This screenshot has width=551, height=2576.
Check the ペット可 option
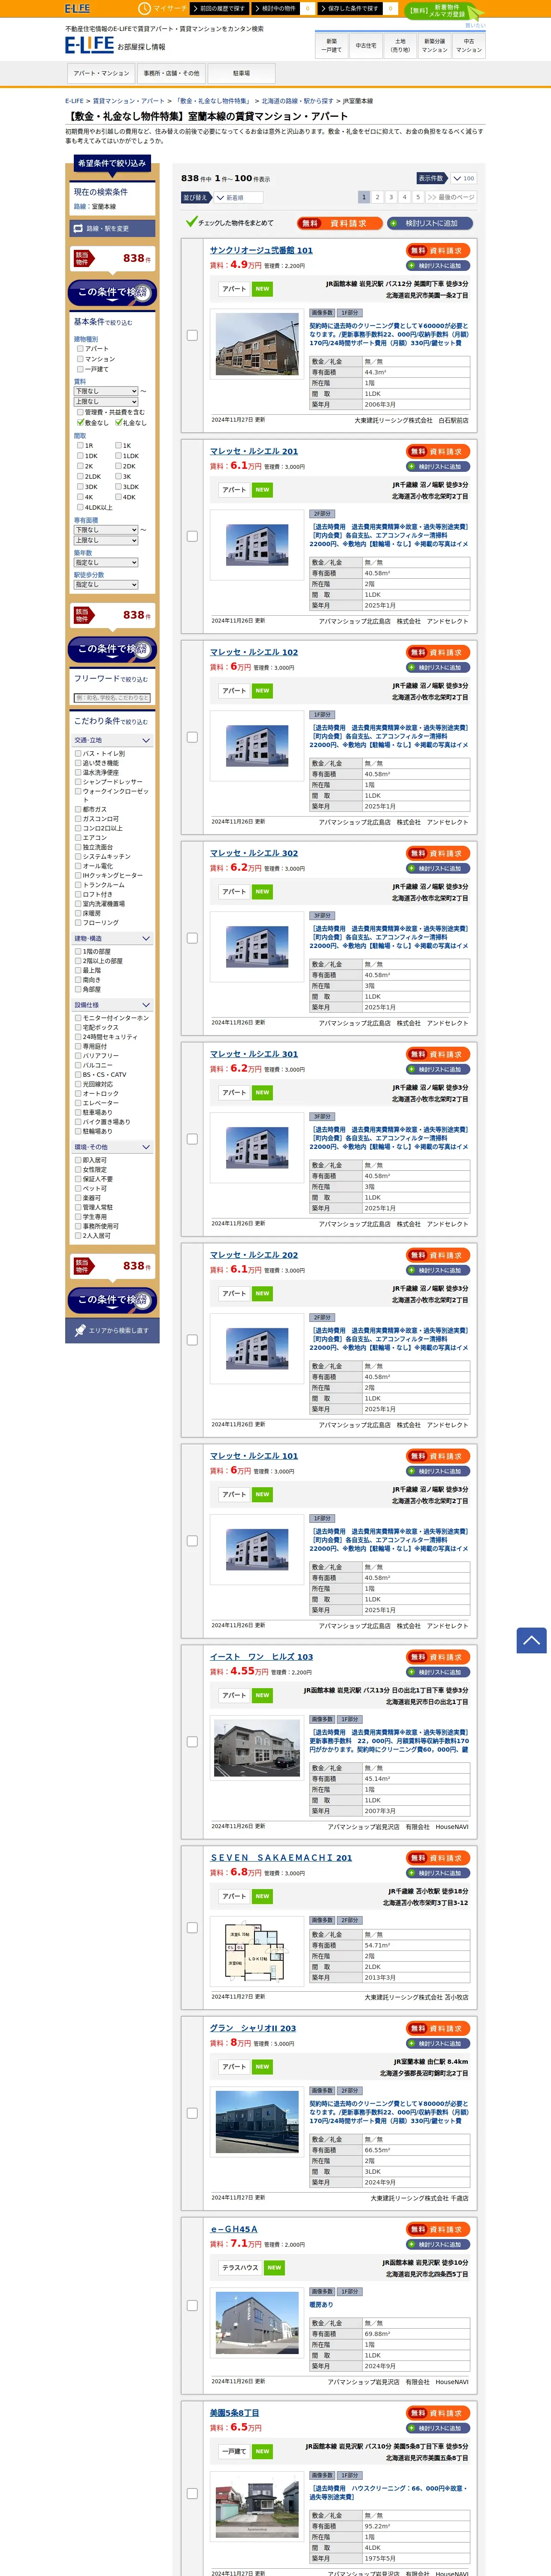click(x=79, y=1189)
